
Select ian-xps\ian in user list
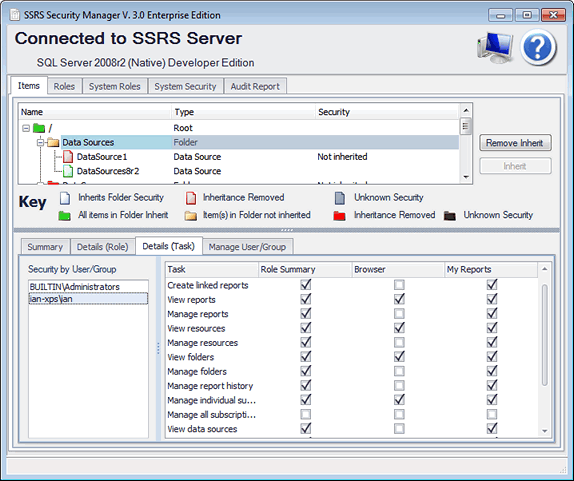88,299
